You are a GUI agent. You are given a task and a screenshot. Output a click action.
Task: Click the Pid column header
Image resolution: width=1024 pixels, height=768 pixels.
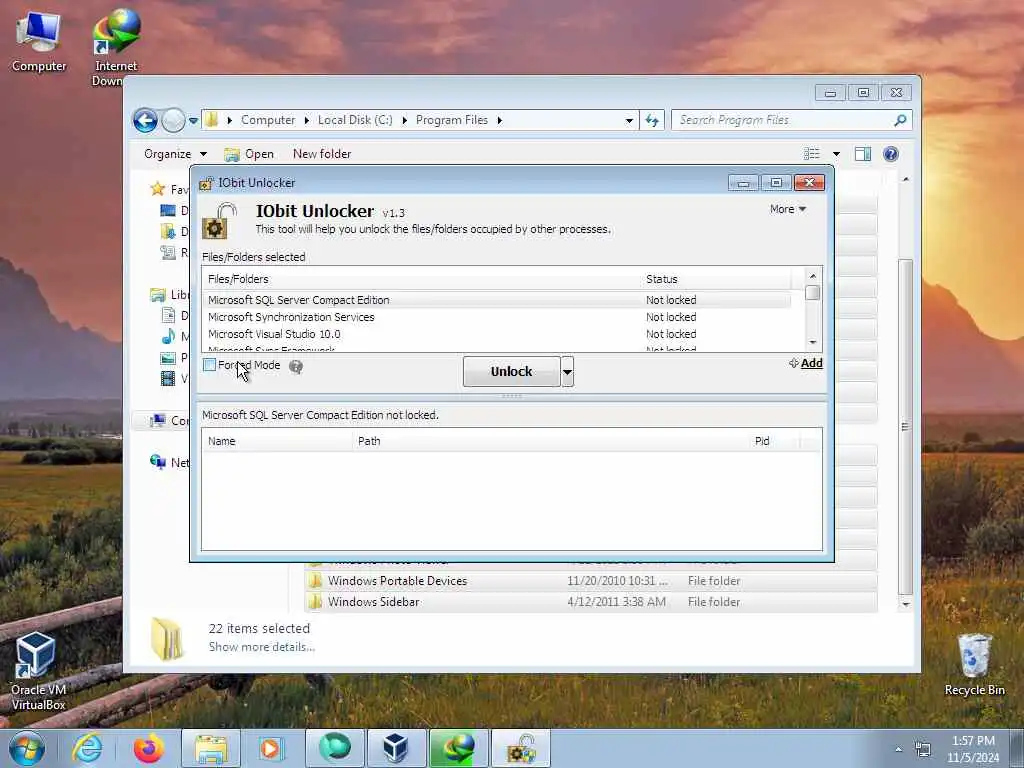[x=774, y=441]
